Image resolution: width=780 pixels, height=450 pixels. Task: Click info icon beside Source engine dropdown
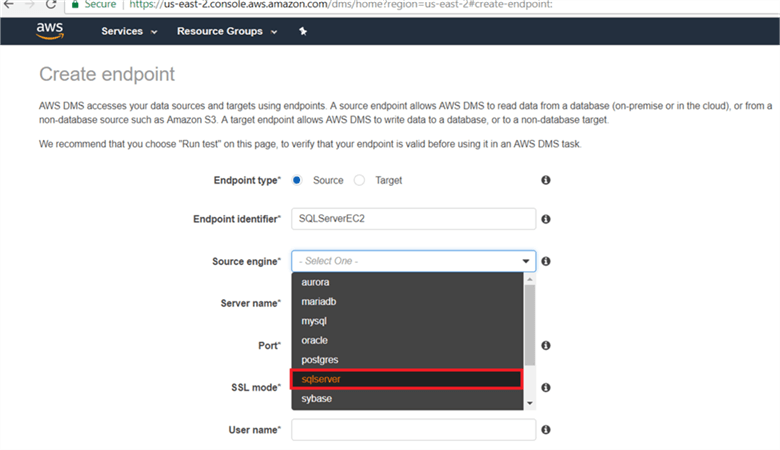[x=546, y=261]
